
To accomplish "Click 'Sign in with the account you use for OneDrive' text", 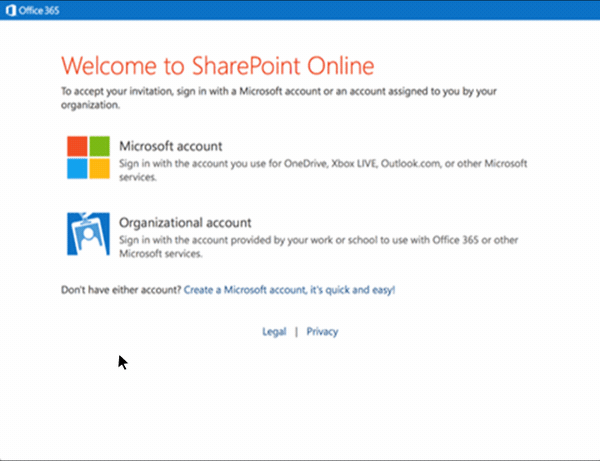I will click(x=323, y=170).
